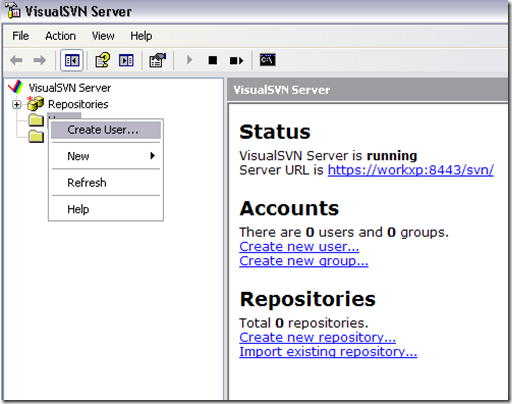Open the https://workxp:8443/svn/ server URL link
This screenshot has height=404, width=512.
pyautogui.click(x=411, y=170)
